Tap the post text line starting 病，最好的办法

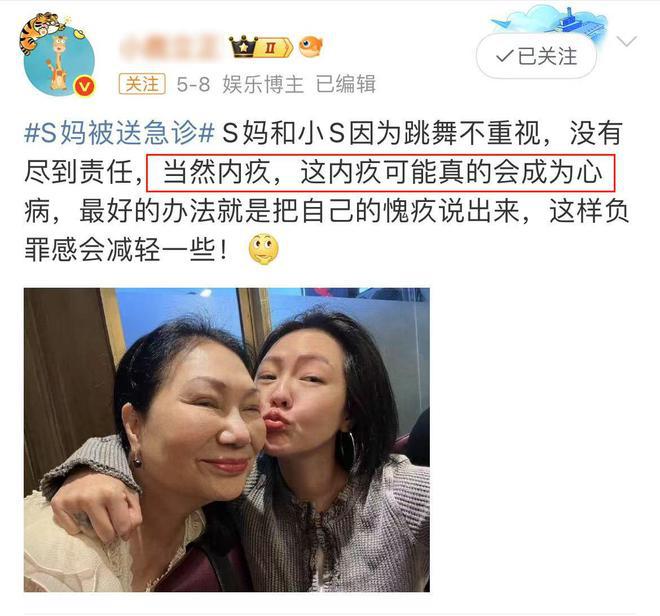(x=326, y=211)
